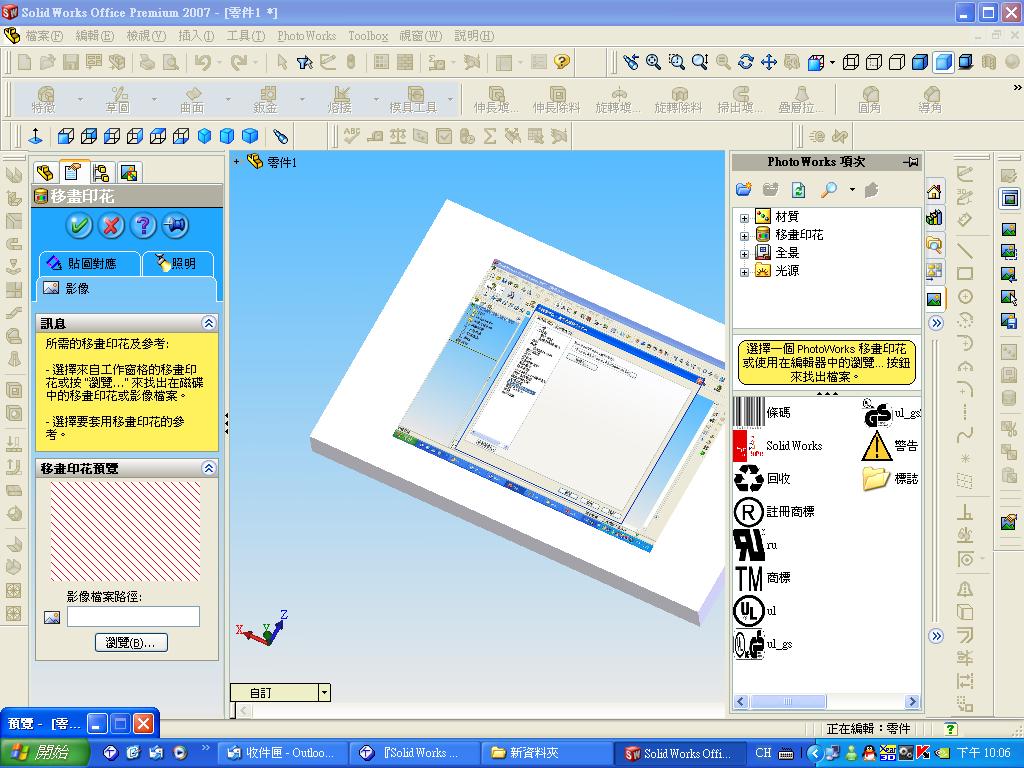The image size is (1024, 768).
Task: Open the Toolbox menu
Action: tap(368, 36)
